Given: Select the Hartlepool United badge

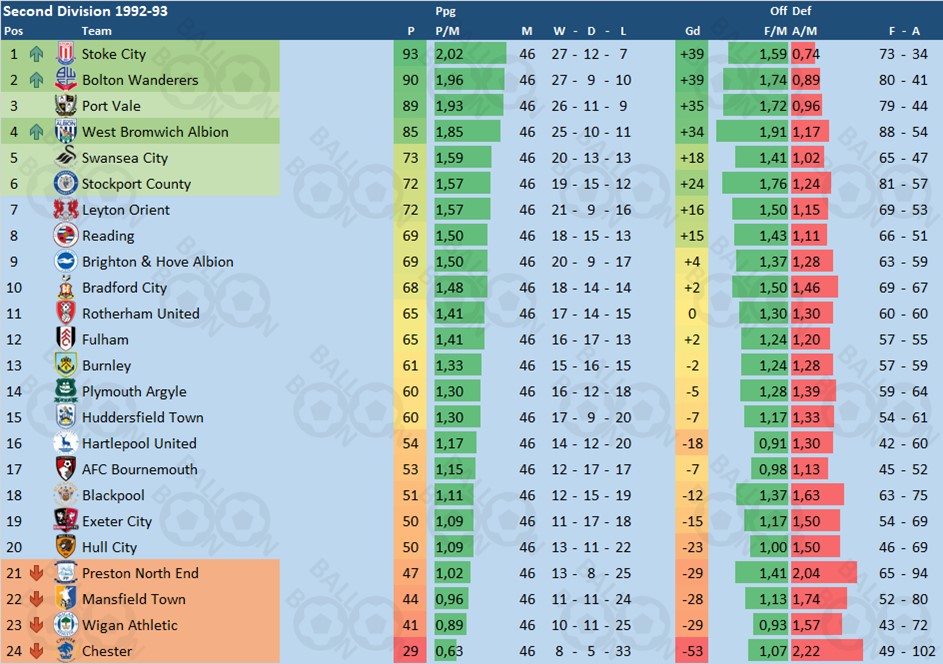Looking at the screenshot, I should click(66, 443).
